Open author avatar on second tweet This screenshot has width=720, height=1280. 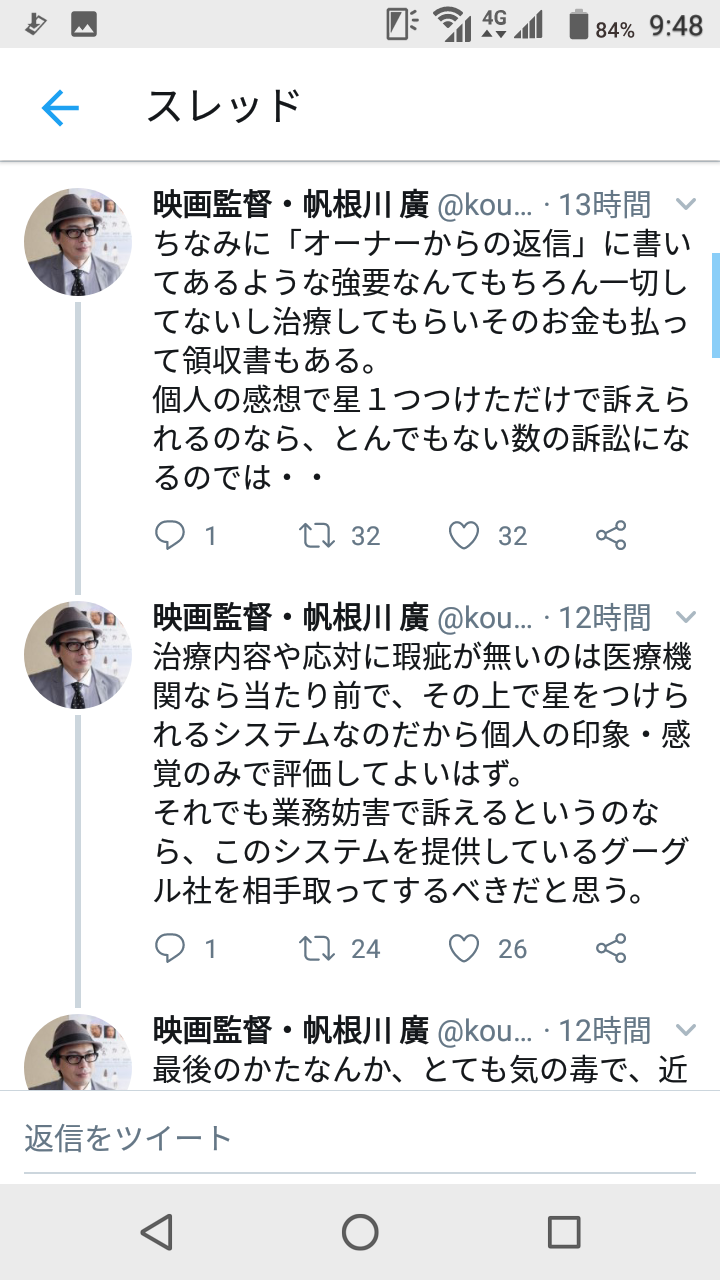(x=78, y=655)
